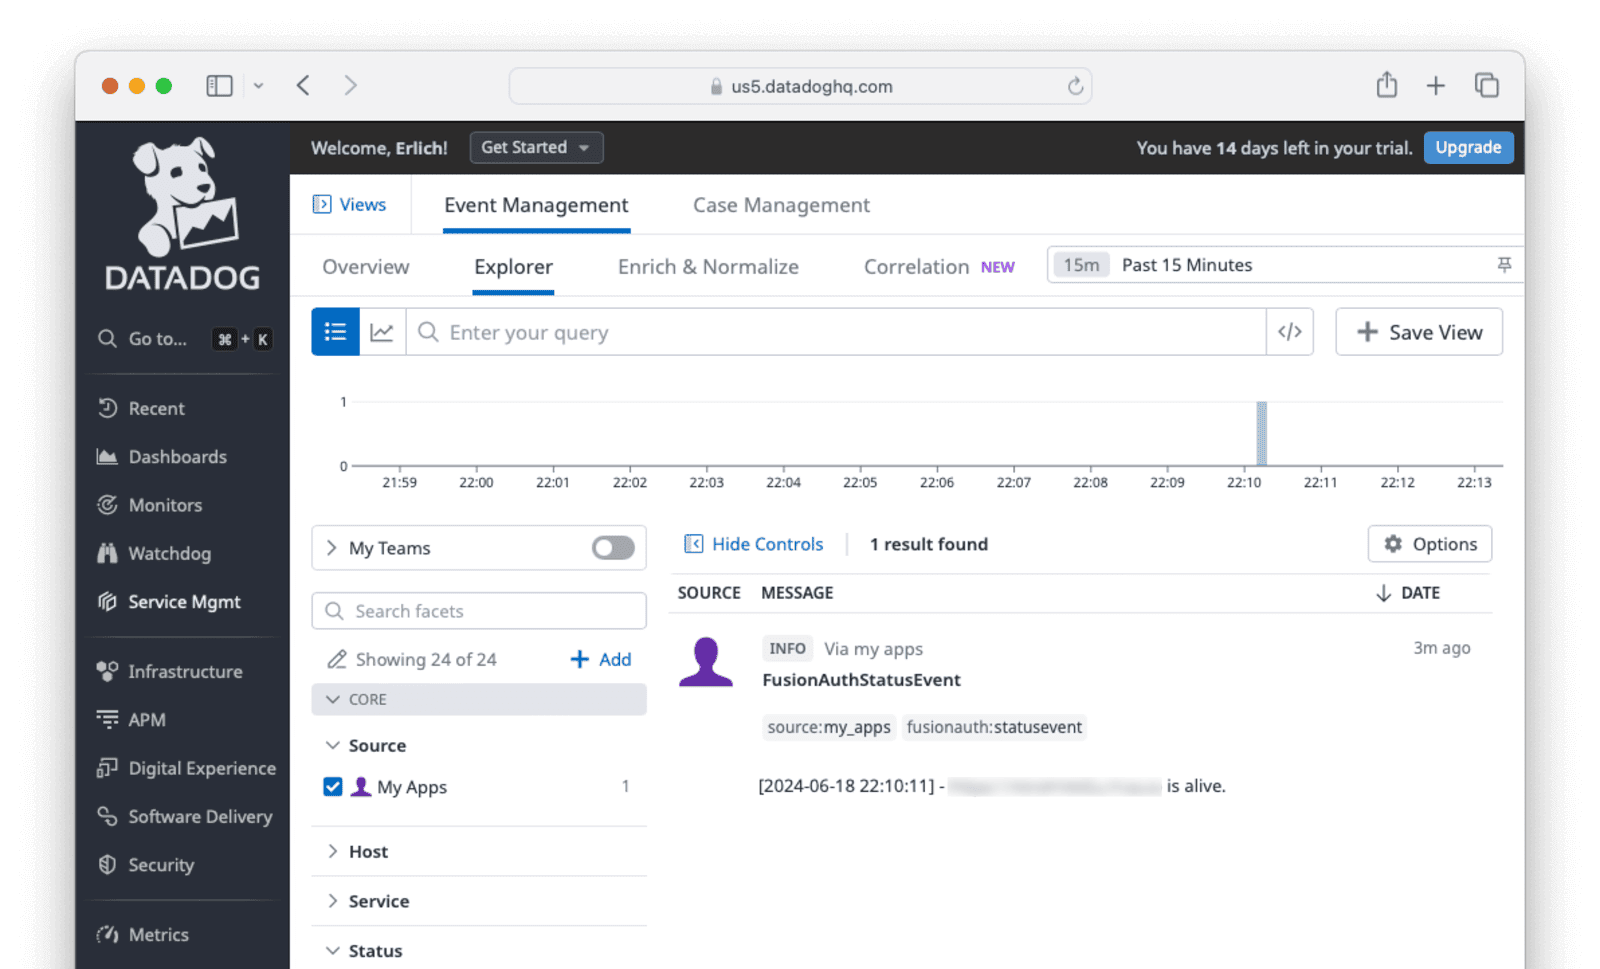The width and height of the screenshot is (1600, 969).
Task: Open the Correlation tab
Action: (x=939, y=267)
